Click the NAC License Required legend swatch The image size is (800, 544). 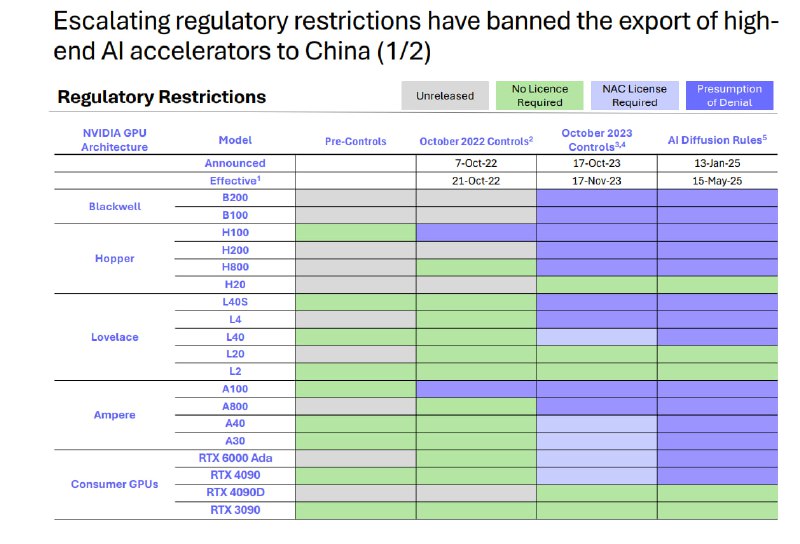pos(634,95)
